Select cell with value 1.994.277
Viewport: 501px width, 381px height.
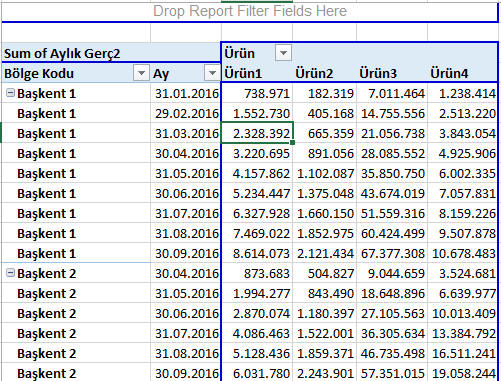(257, 293)
